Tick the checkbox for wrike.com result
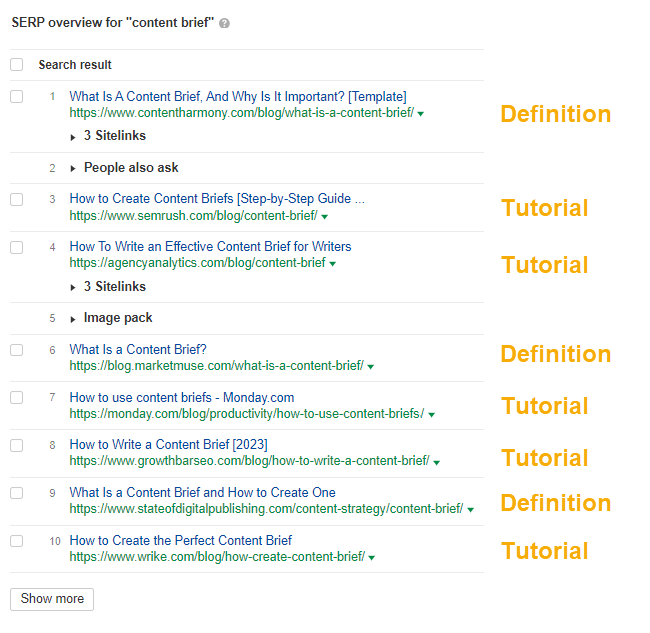 pyautogui.click(x=16, y=541)
